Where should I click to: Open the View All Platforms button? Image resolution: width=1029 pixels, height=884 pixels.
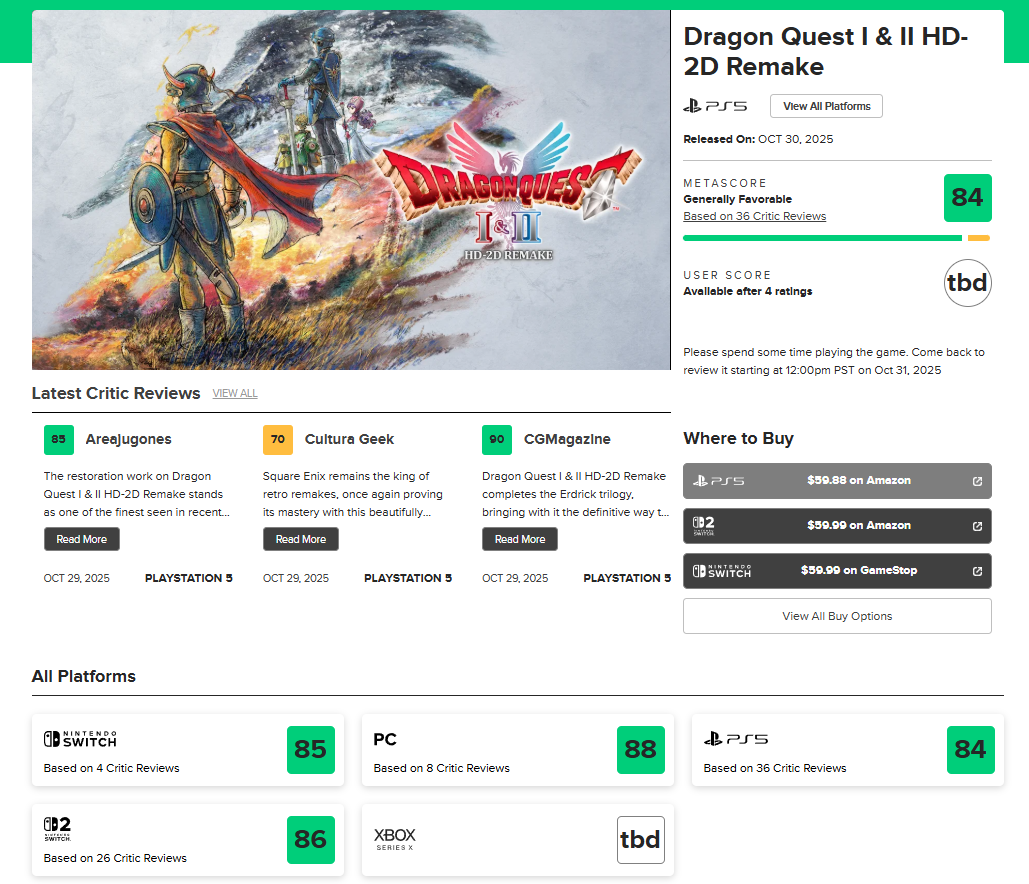(x=826, y=105)
